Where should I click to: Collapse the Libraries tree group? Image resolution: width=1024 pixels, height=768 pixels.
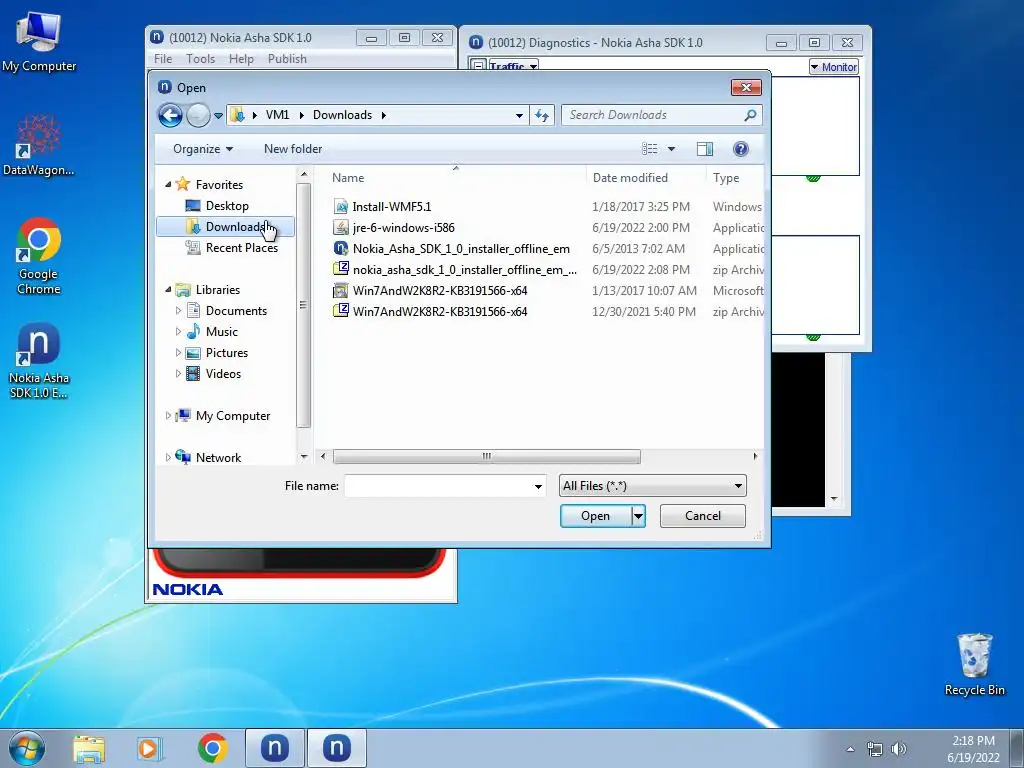coord(168,289)
